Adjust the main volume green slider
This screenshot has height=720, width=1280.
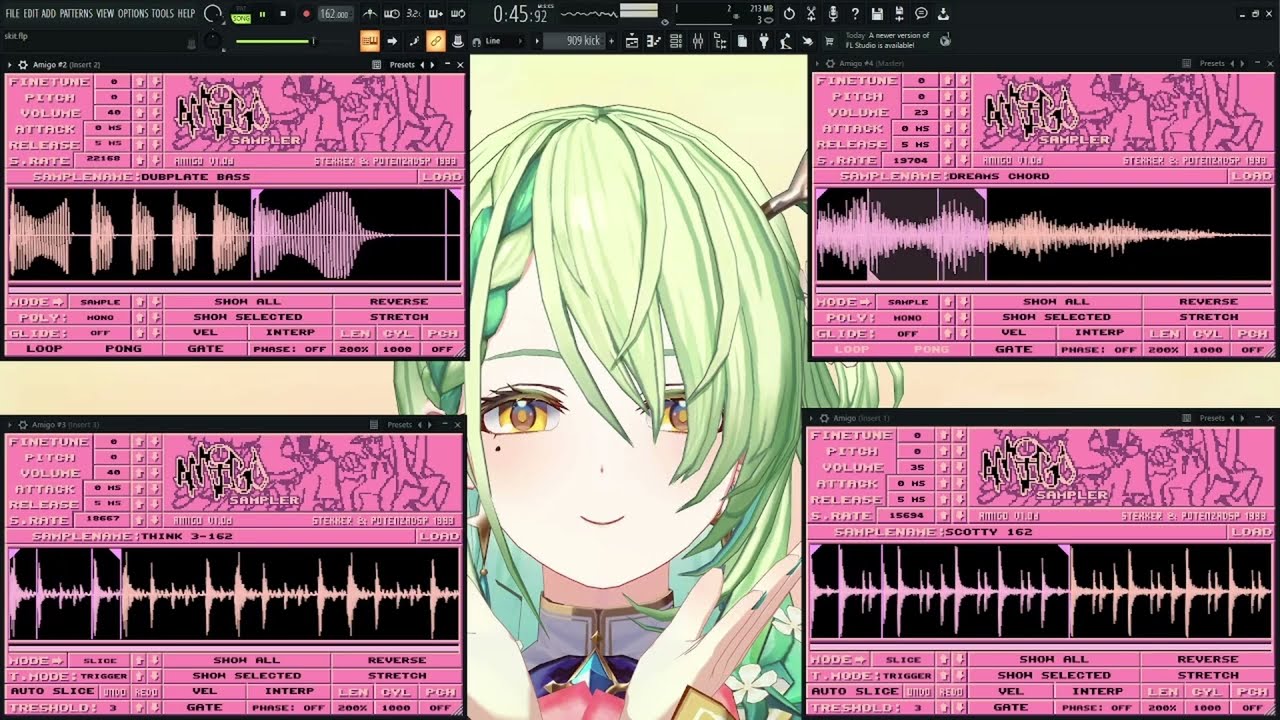click(x=275, y=41)
